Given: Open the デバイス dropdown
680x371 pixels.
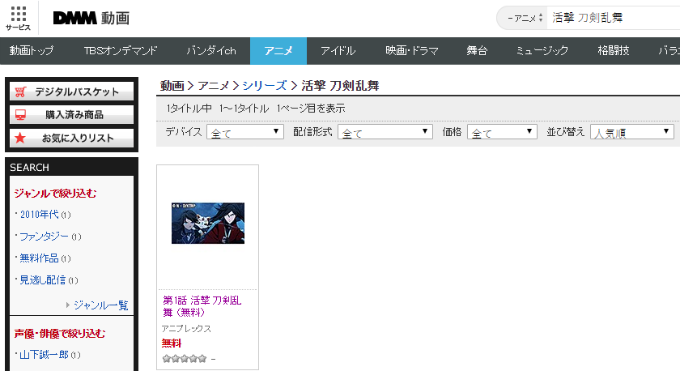Looking at the screenshot, I should tap(245, 132).
